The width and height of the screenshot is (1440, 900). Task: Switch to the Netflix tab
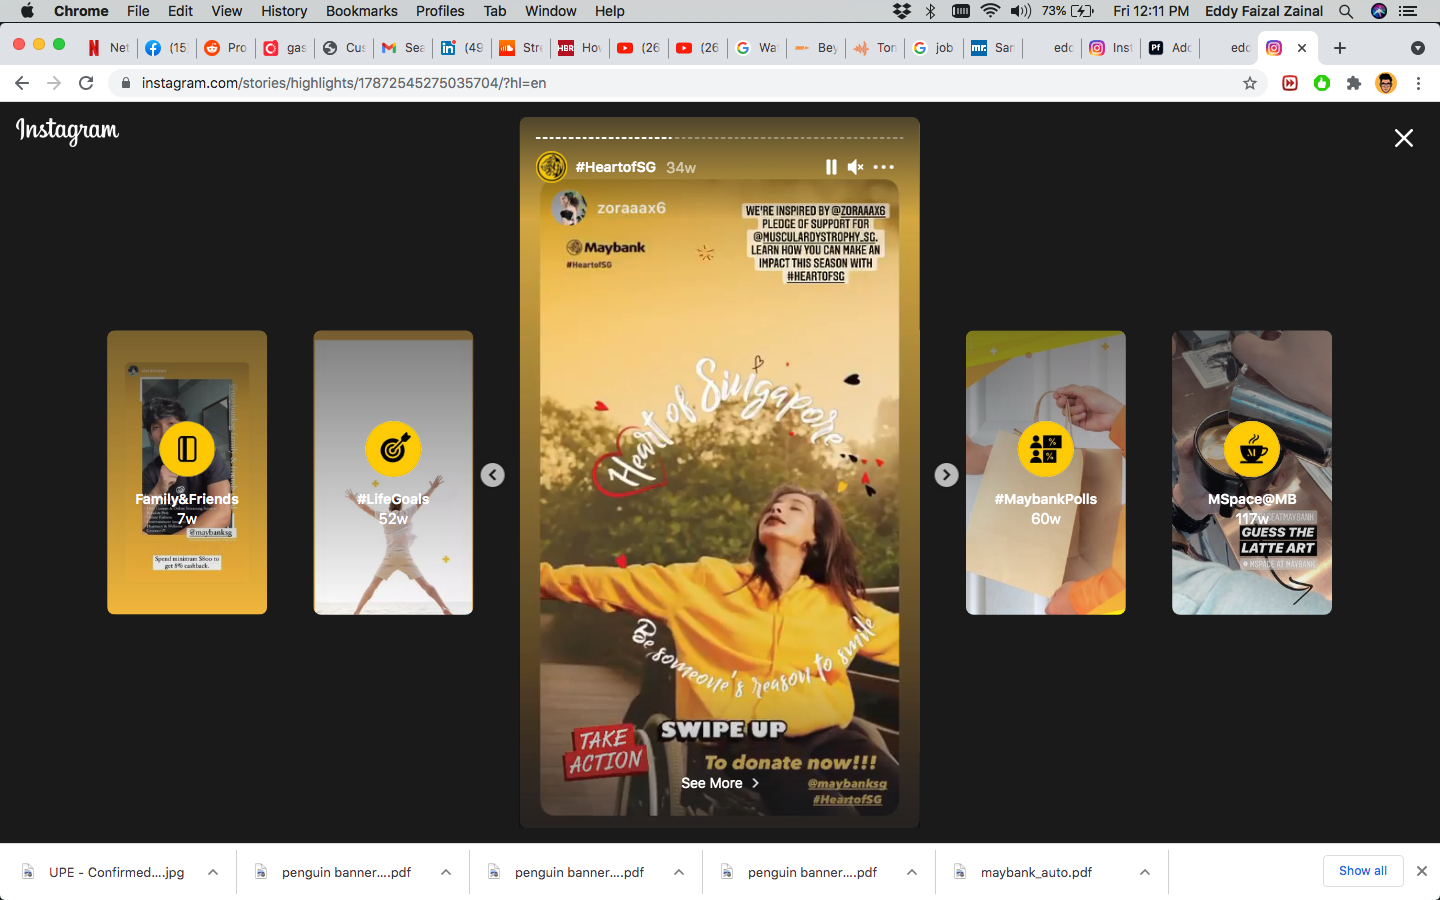point(108,48)
